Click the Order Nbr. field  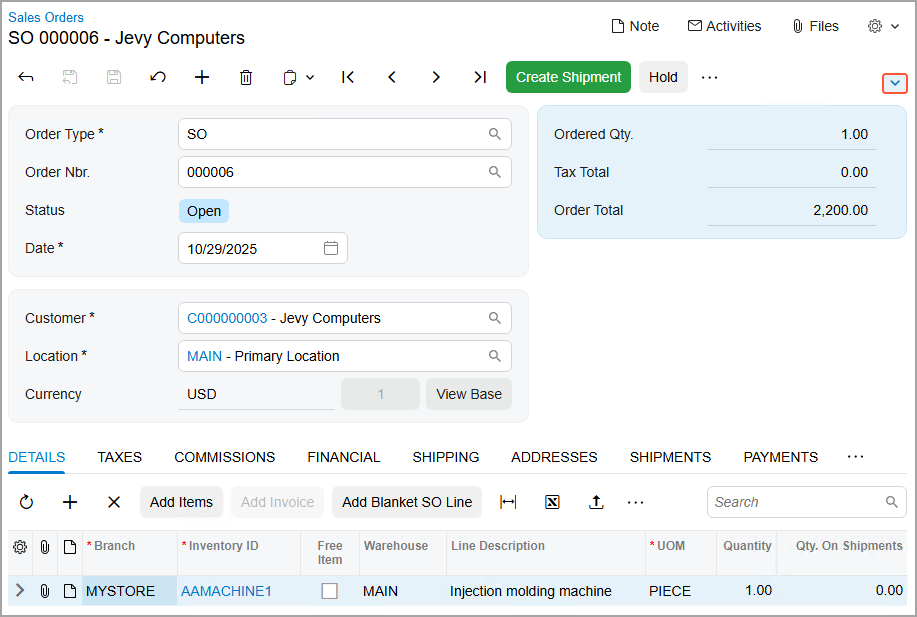tap(344, 172)
